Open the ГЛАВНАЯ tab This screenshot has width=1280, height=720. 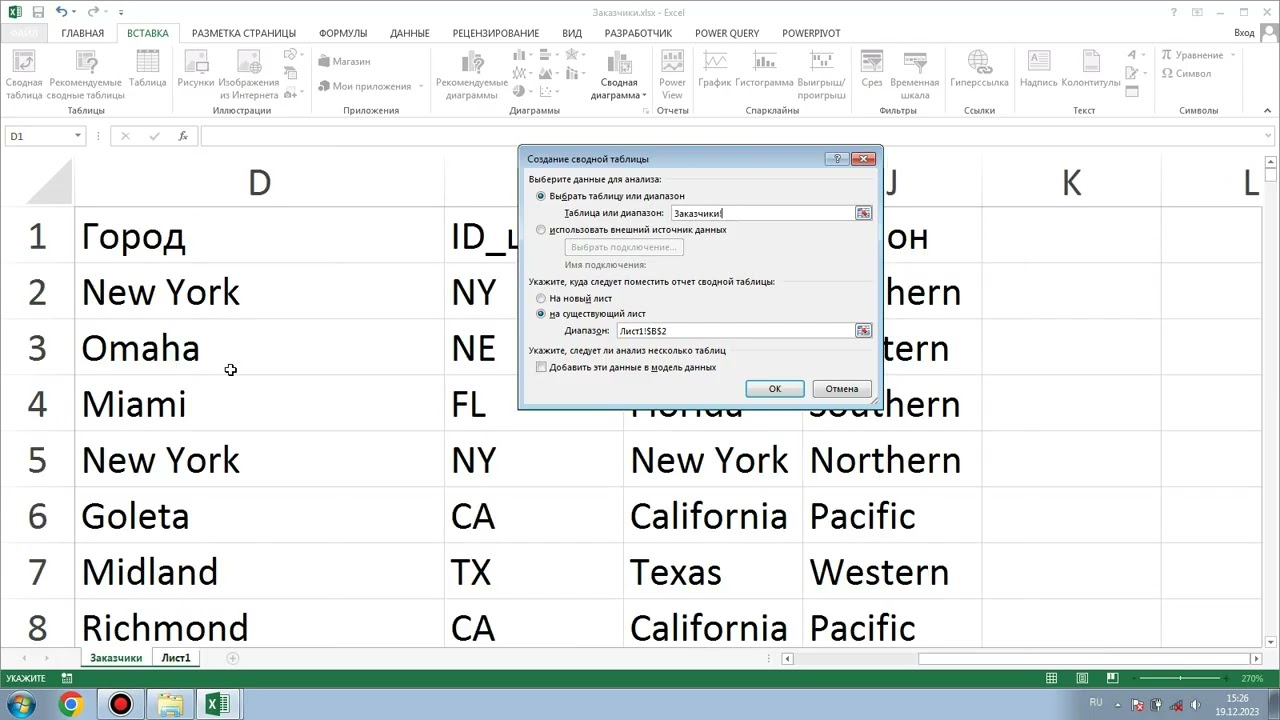(82, 33)
